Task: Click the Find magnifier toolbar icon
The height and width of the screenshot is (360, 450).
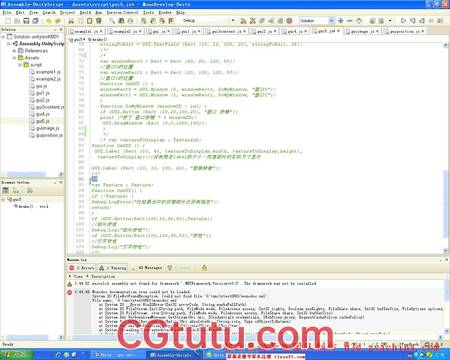Action: point(112,21)
